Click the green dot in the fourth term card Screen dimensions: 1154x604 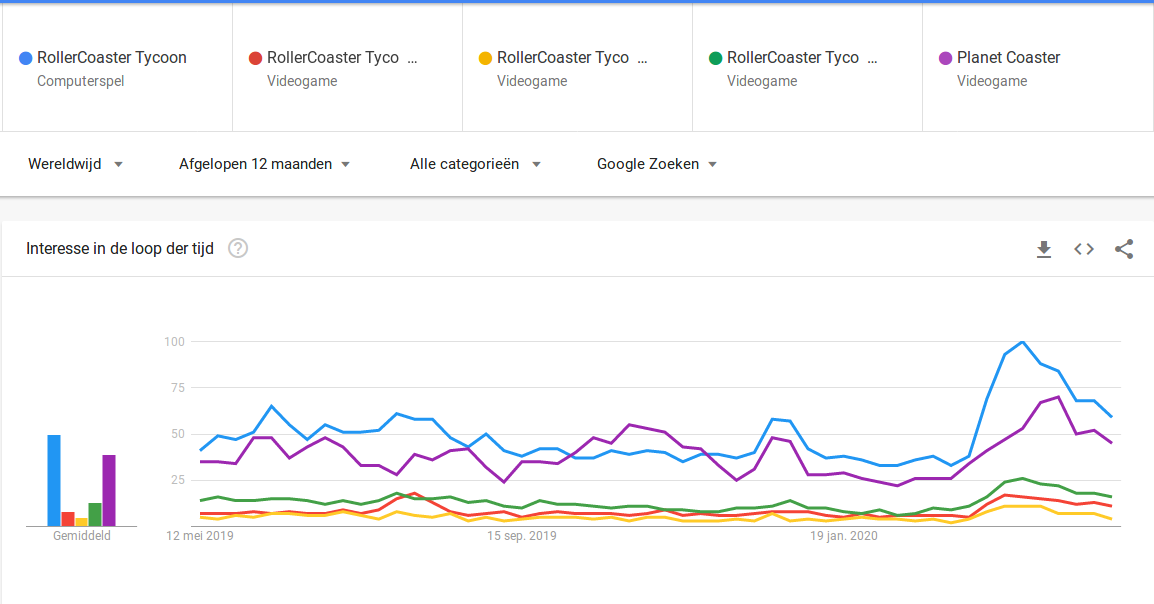[715, 58]
